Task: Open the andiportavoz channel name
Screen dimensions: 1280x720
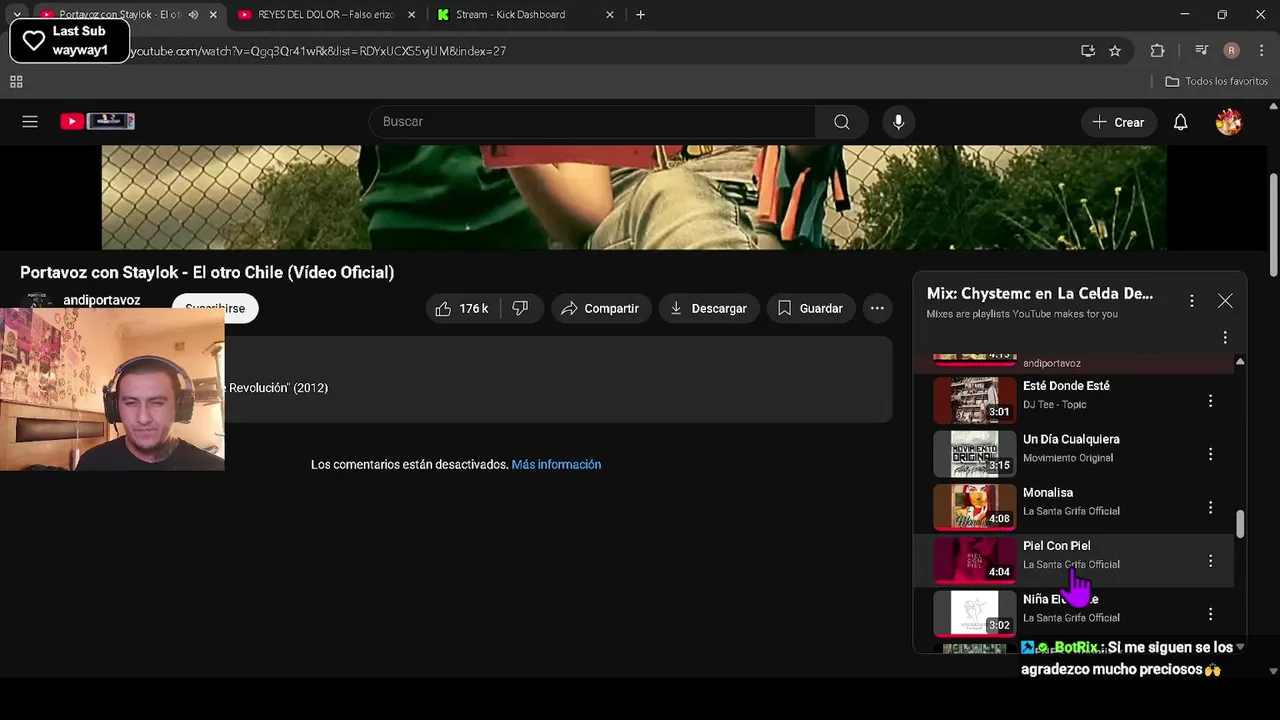Action: (x=102, y=300)
